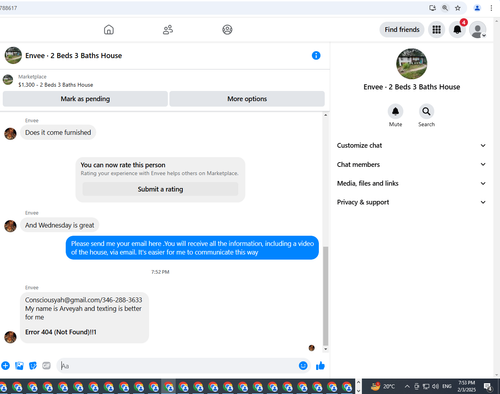
Task: Expand the Media, files and links section
Action: point(411,183)
